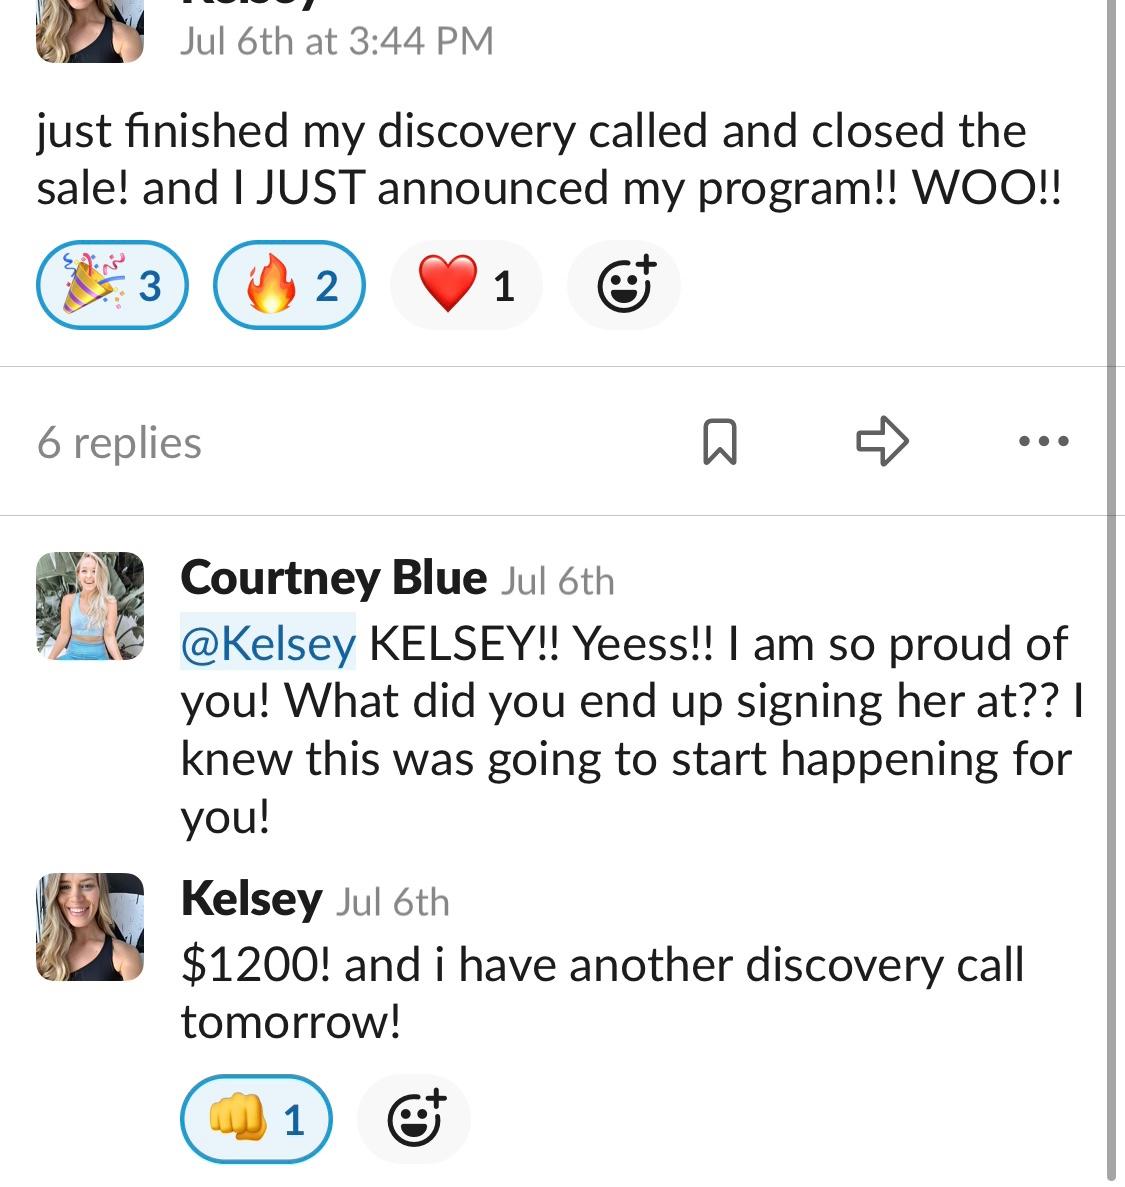The height and width of the screenshot is (1187, 1125).
Task: Open Courtney Blue's profile picture
Action: tap(89, 606)
